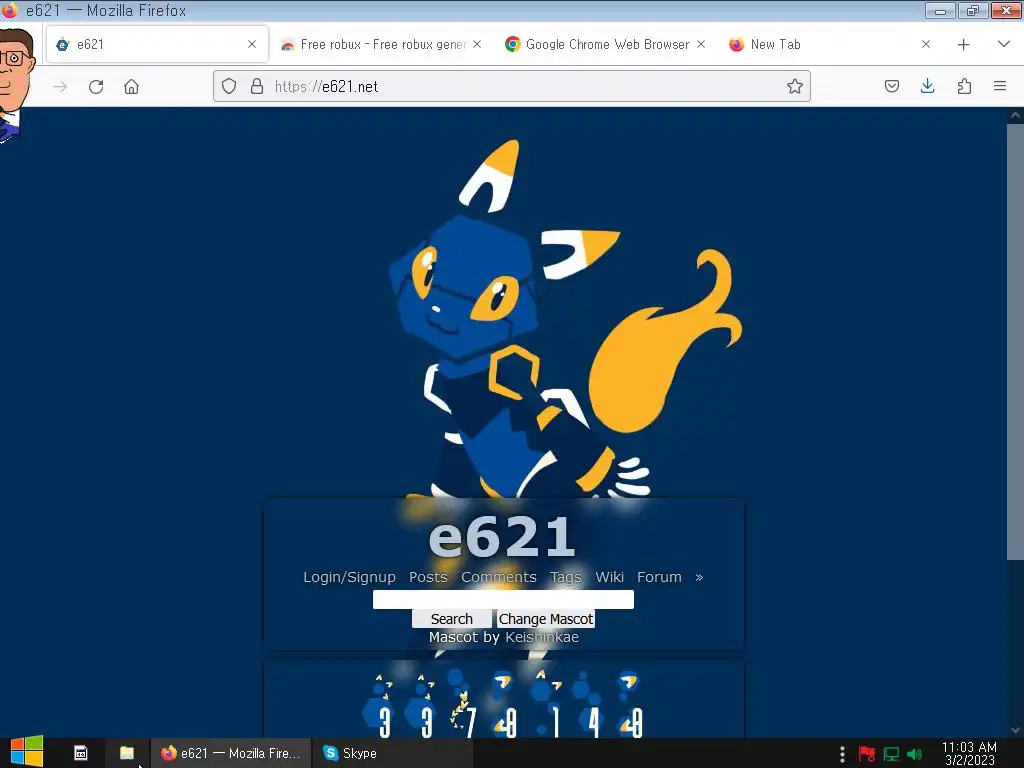Go to Firefox home page icon
The image size is (1024, 768).
click(x=131, y=87)
